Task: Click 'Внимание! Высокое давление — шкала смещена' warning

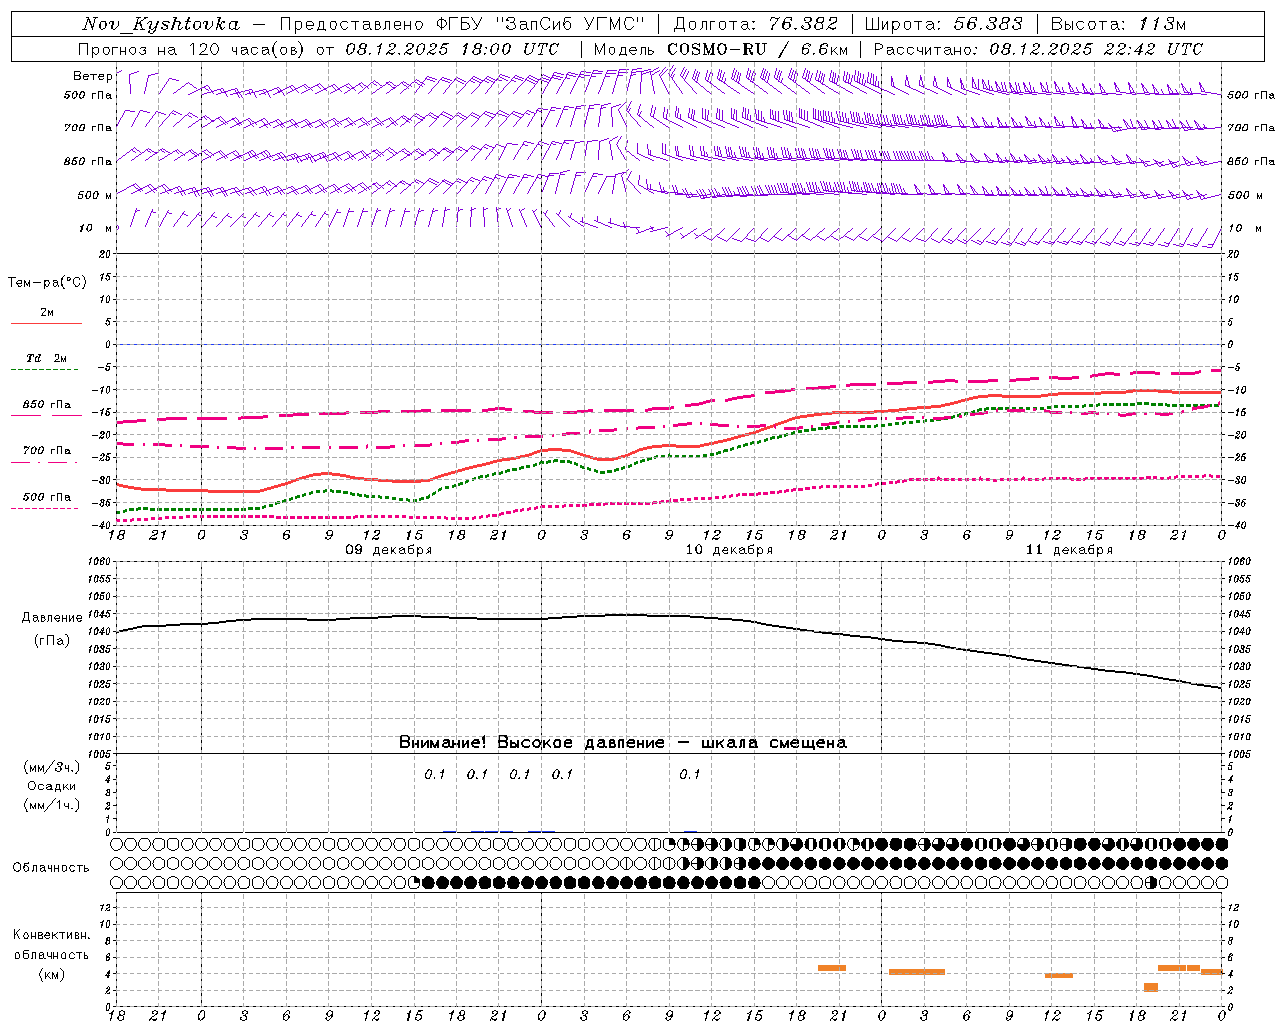Action: pyautogui.click(x=623, y=743)
